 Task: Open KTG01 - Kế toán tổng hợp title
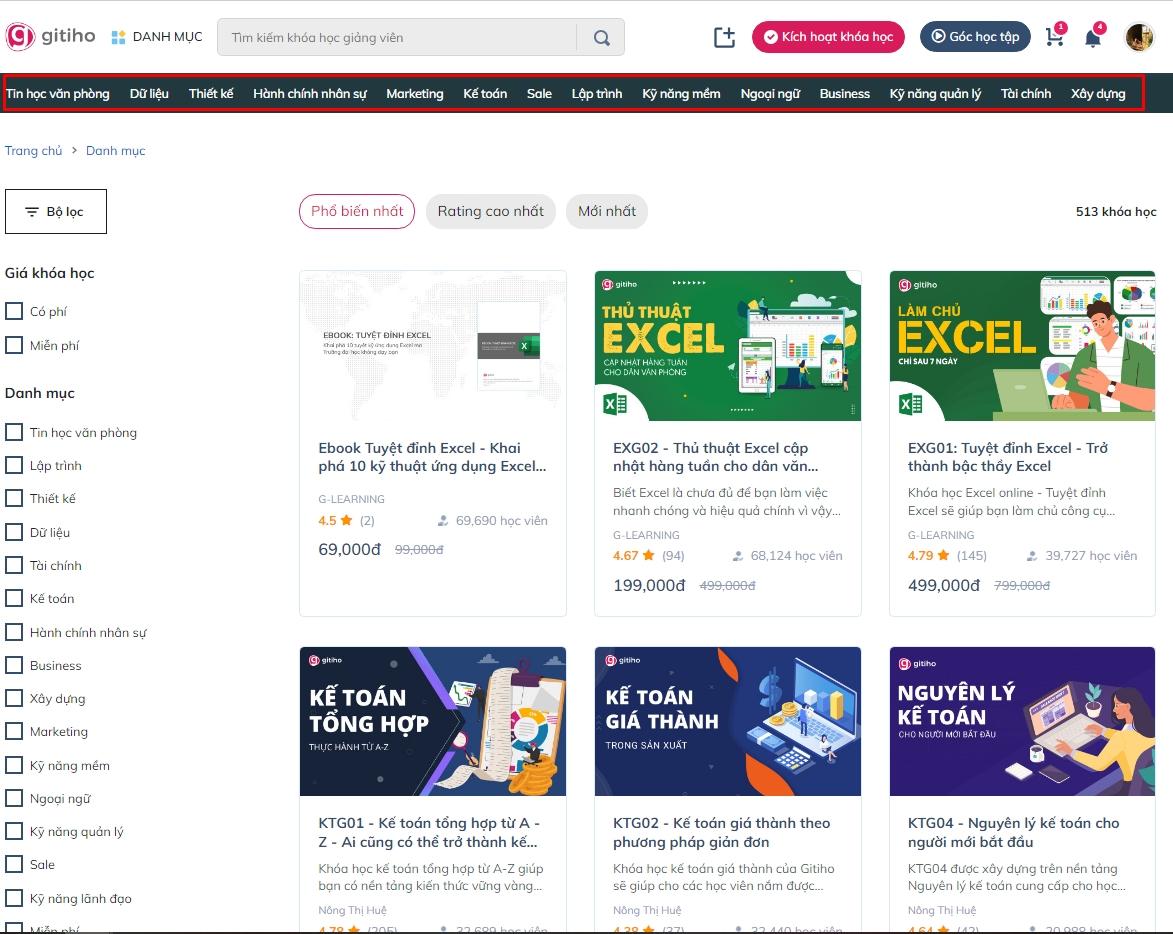tap(429, 832)
